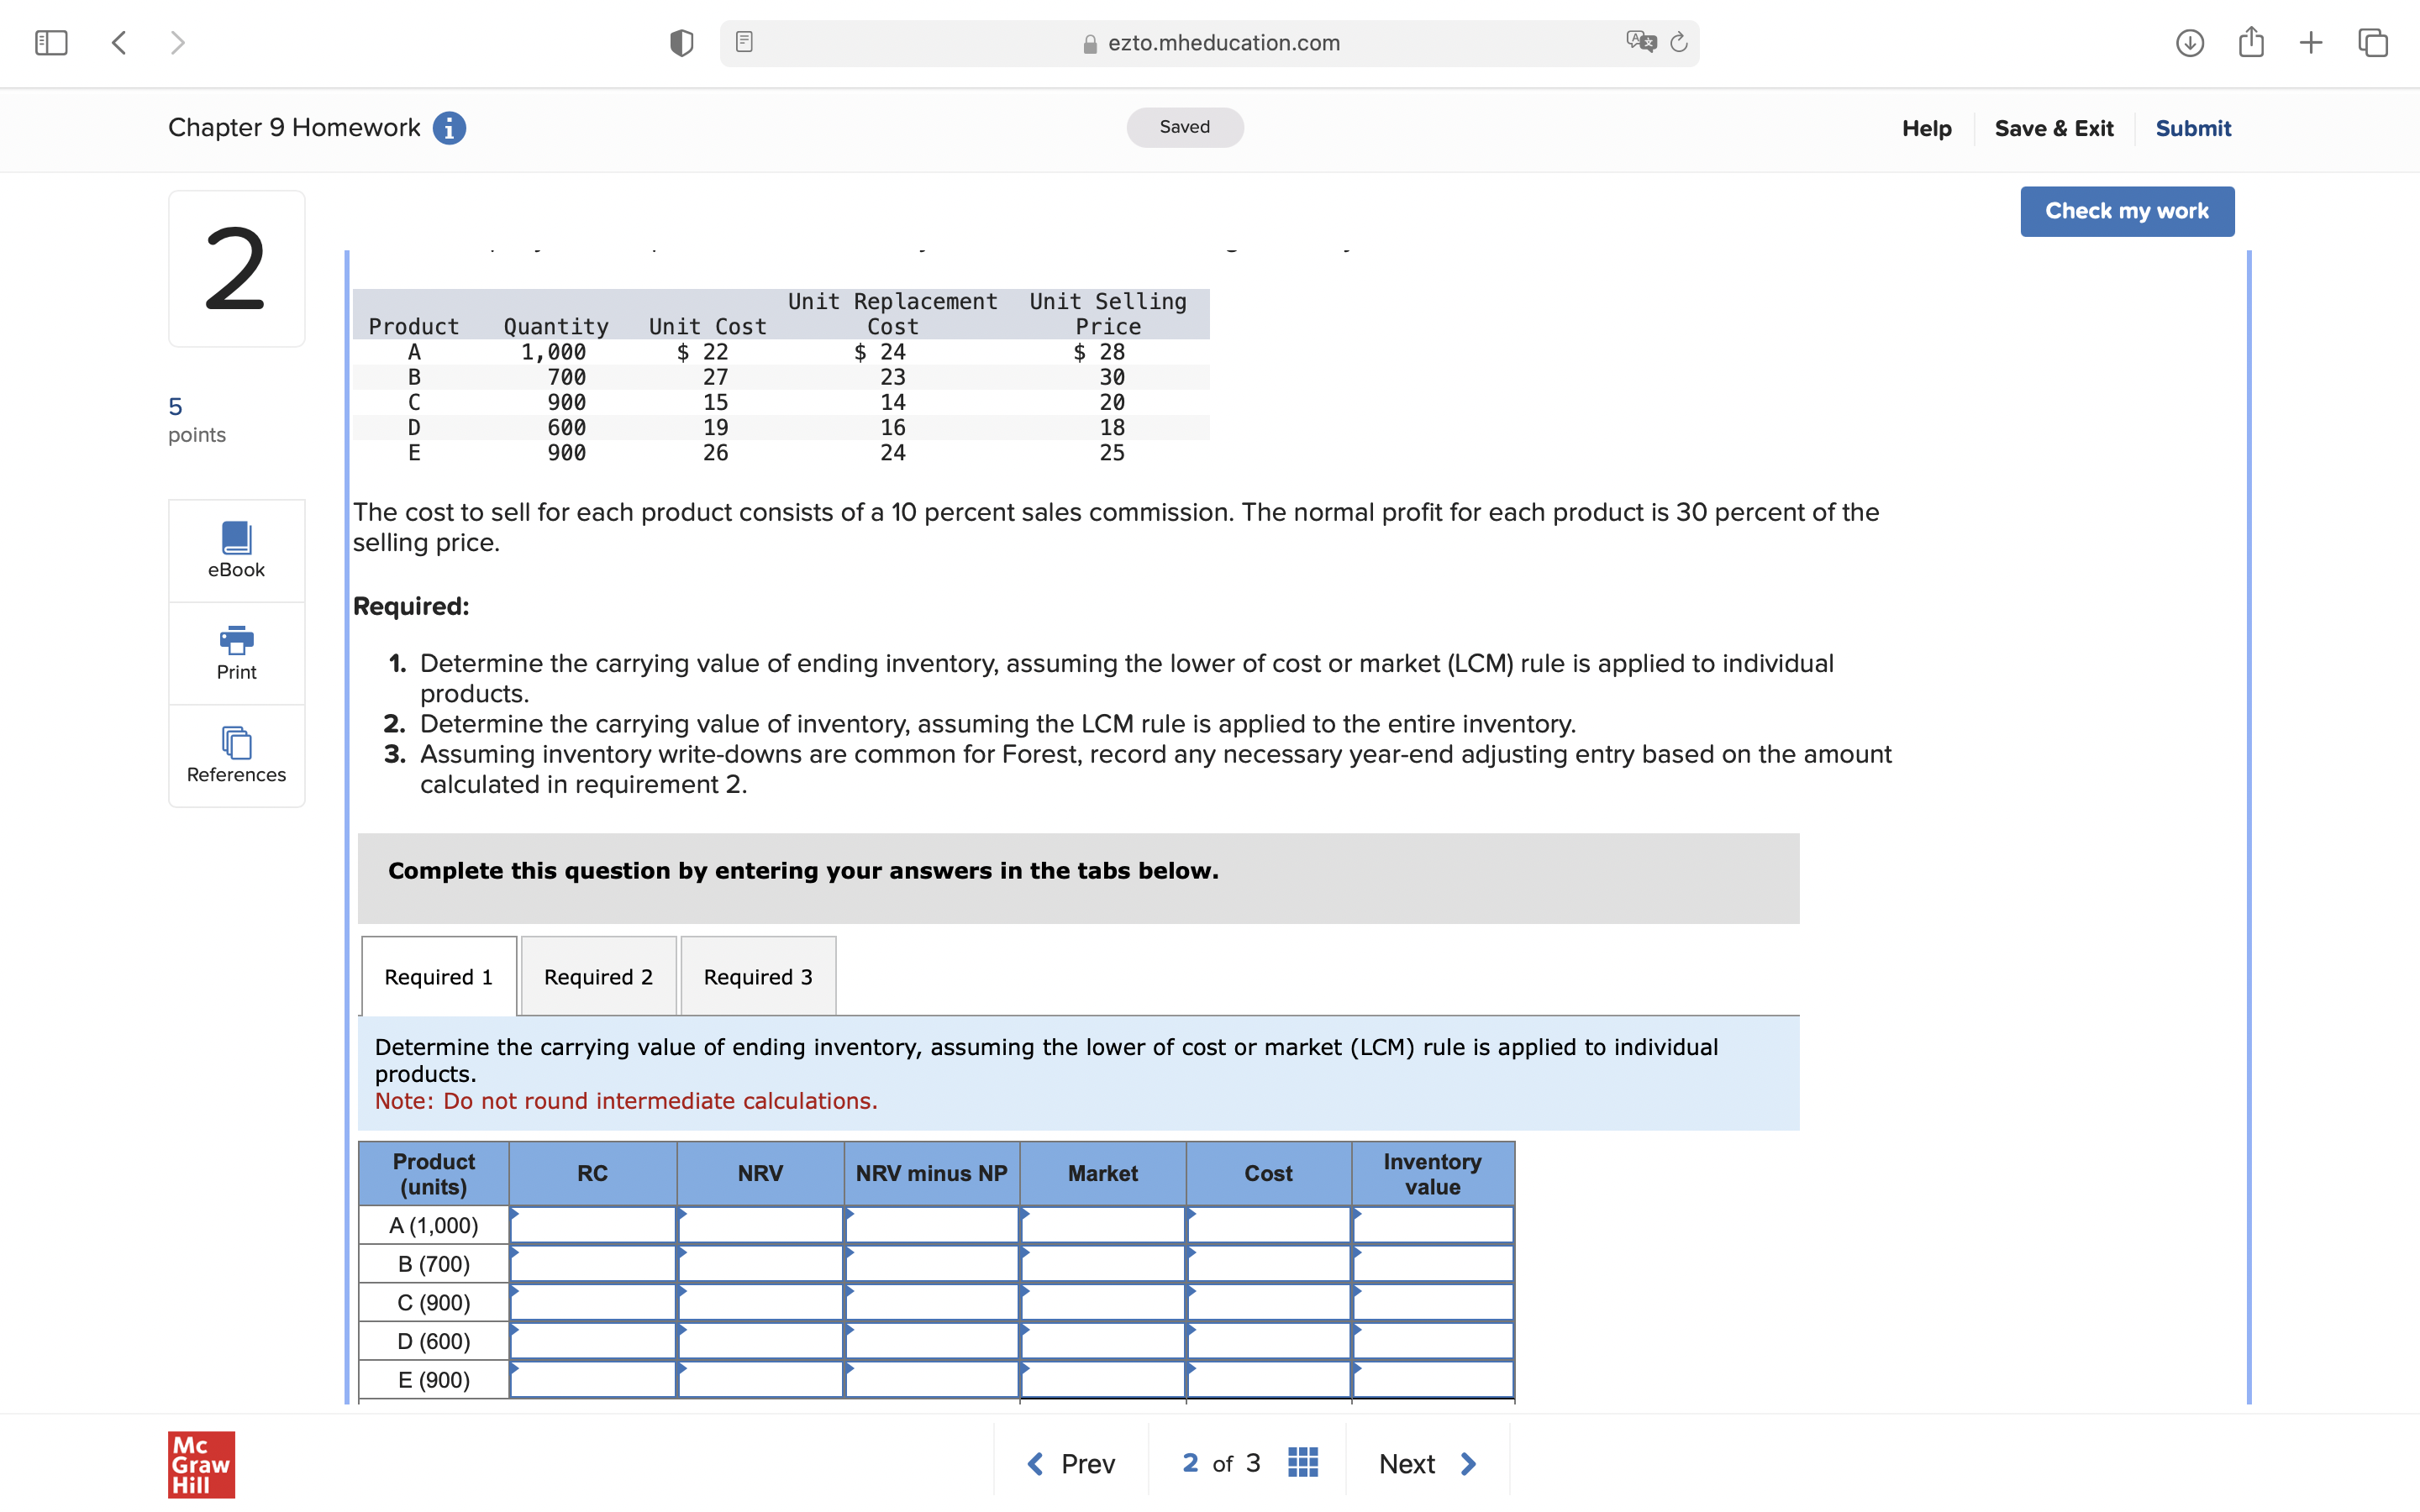This screenshot has height=1512, width=2420.
Task: Toggle the browser sidebar panel
Action: pos(50,42)
